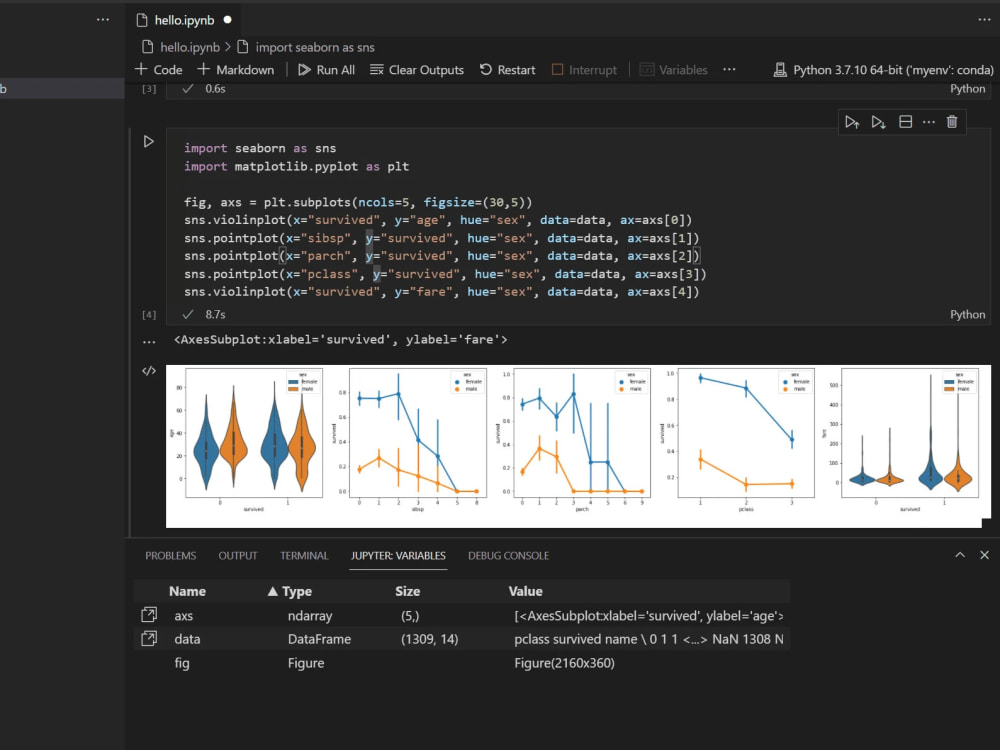The image size is (1000, 750).
Task: Click the 8.7s execution time status
Action: (x=216, y=314)
